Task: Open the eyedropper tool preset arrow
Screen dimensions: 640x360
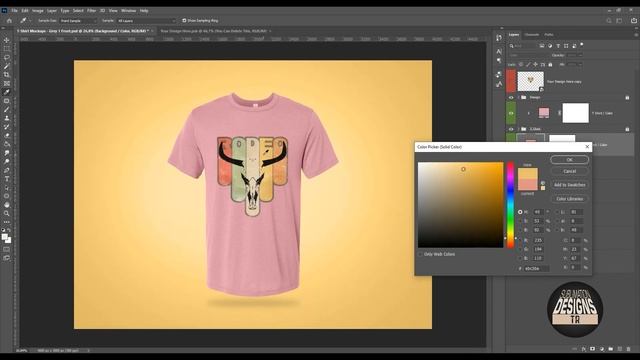Action: [30, 20]
